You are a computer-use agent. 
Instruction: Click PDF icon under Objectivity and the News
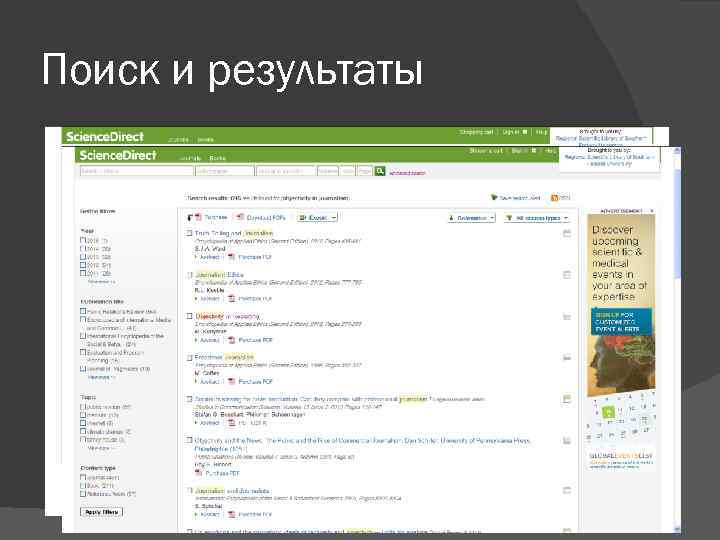pos(198,472)
